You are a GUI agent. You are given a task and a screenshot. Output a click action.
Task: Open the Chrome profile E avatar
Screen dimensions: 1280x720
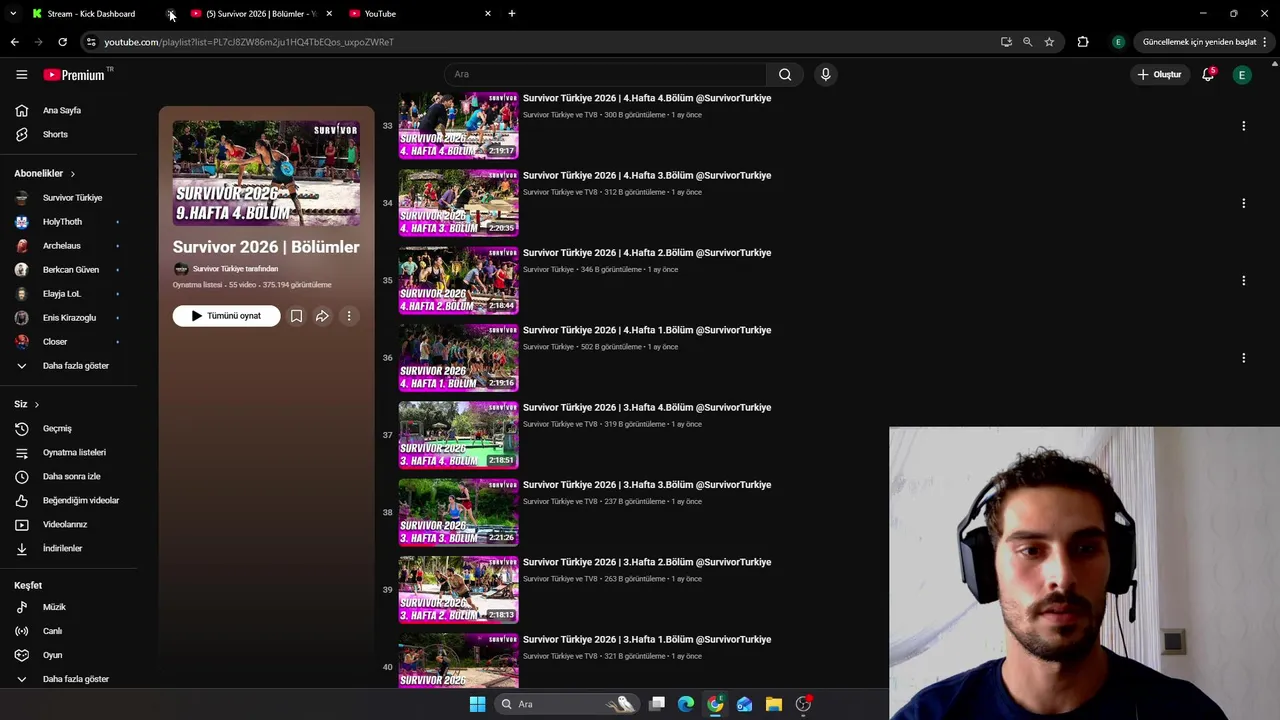[x=1118, y=42]
